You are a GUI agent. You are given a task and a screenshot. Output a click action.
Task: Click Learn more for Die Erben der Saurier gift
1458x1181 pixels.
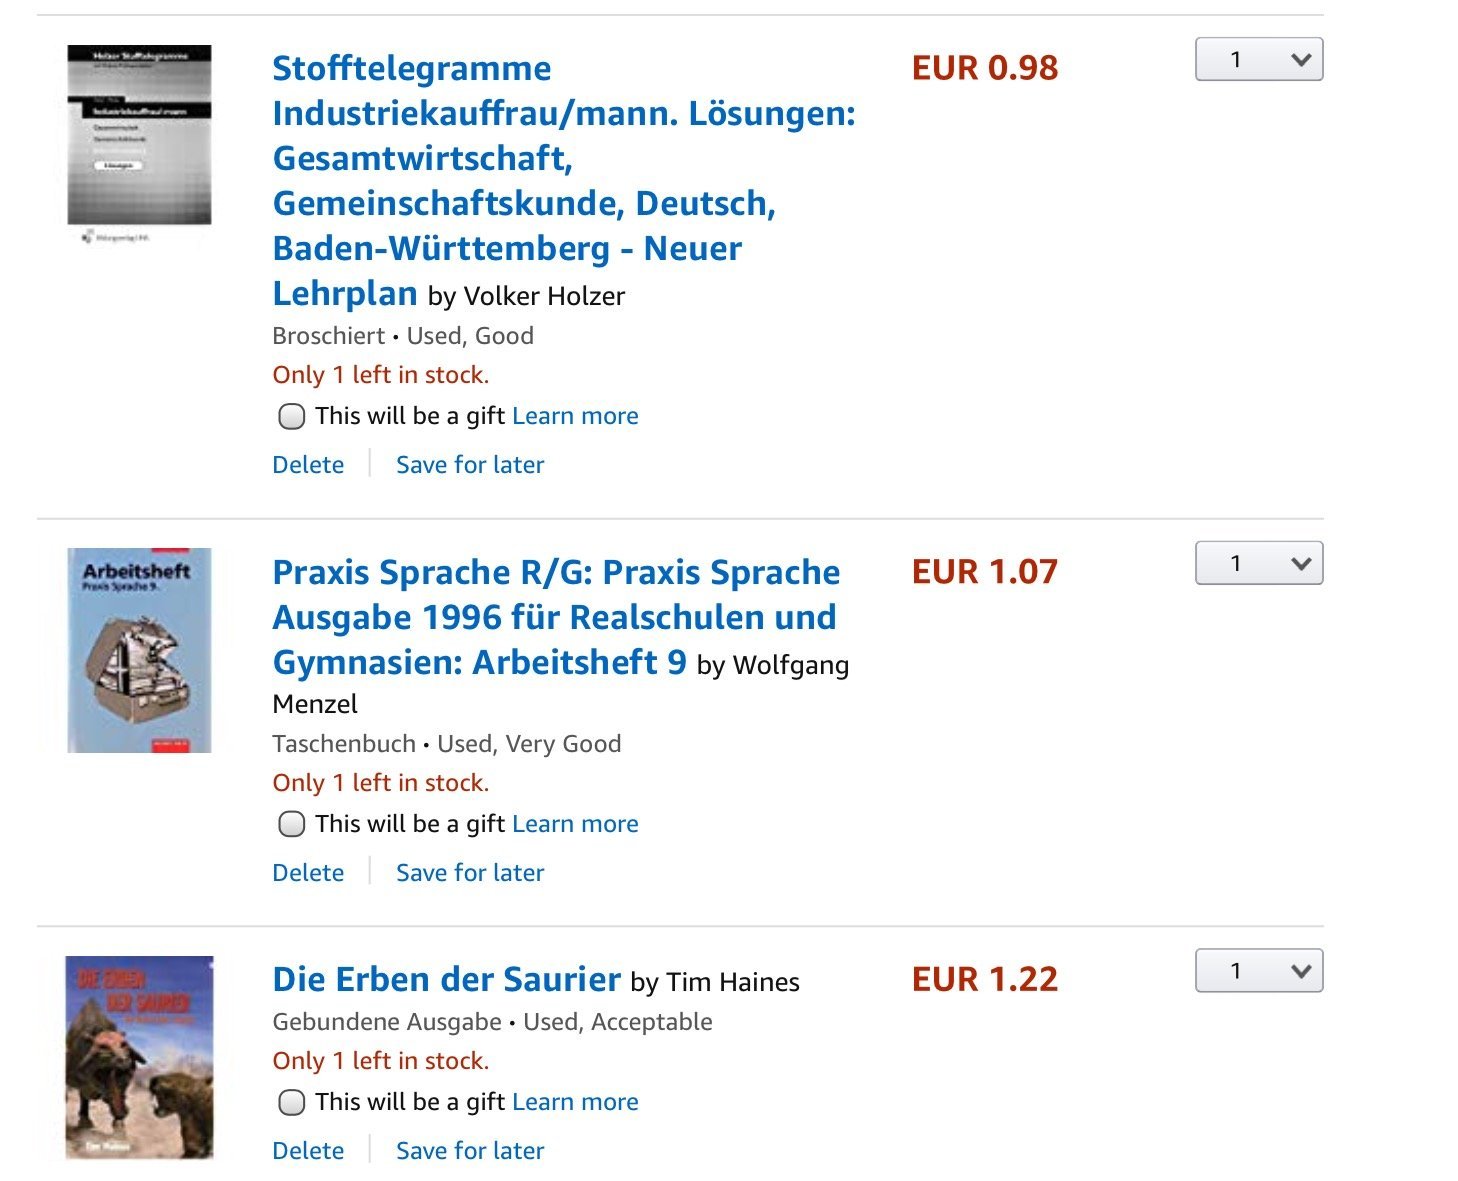[575, 1102]
